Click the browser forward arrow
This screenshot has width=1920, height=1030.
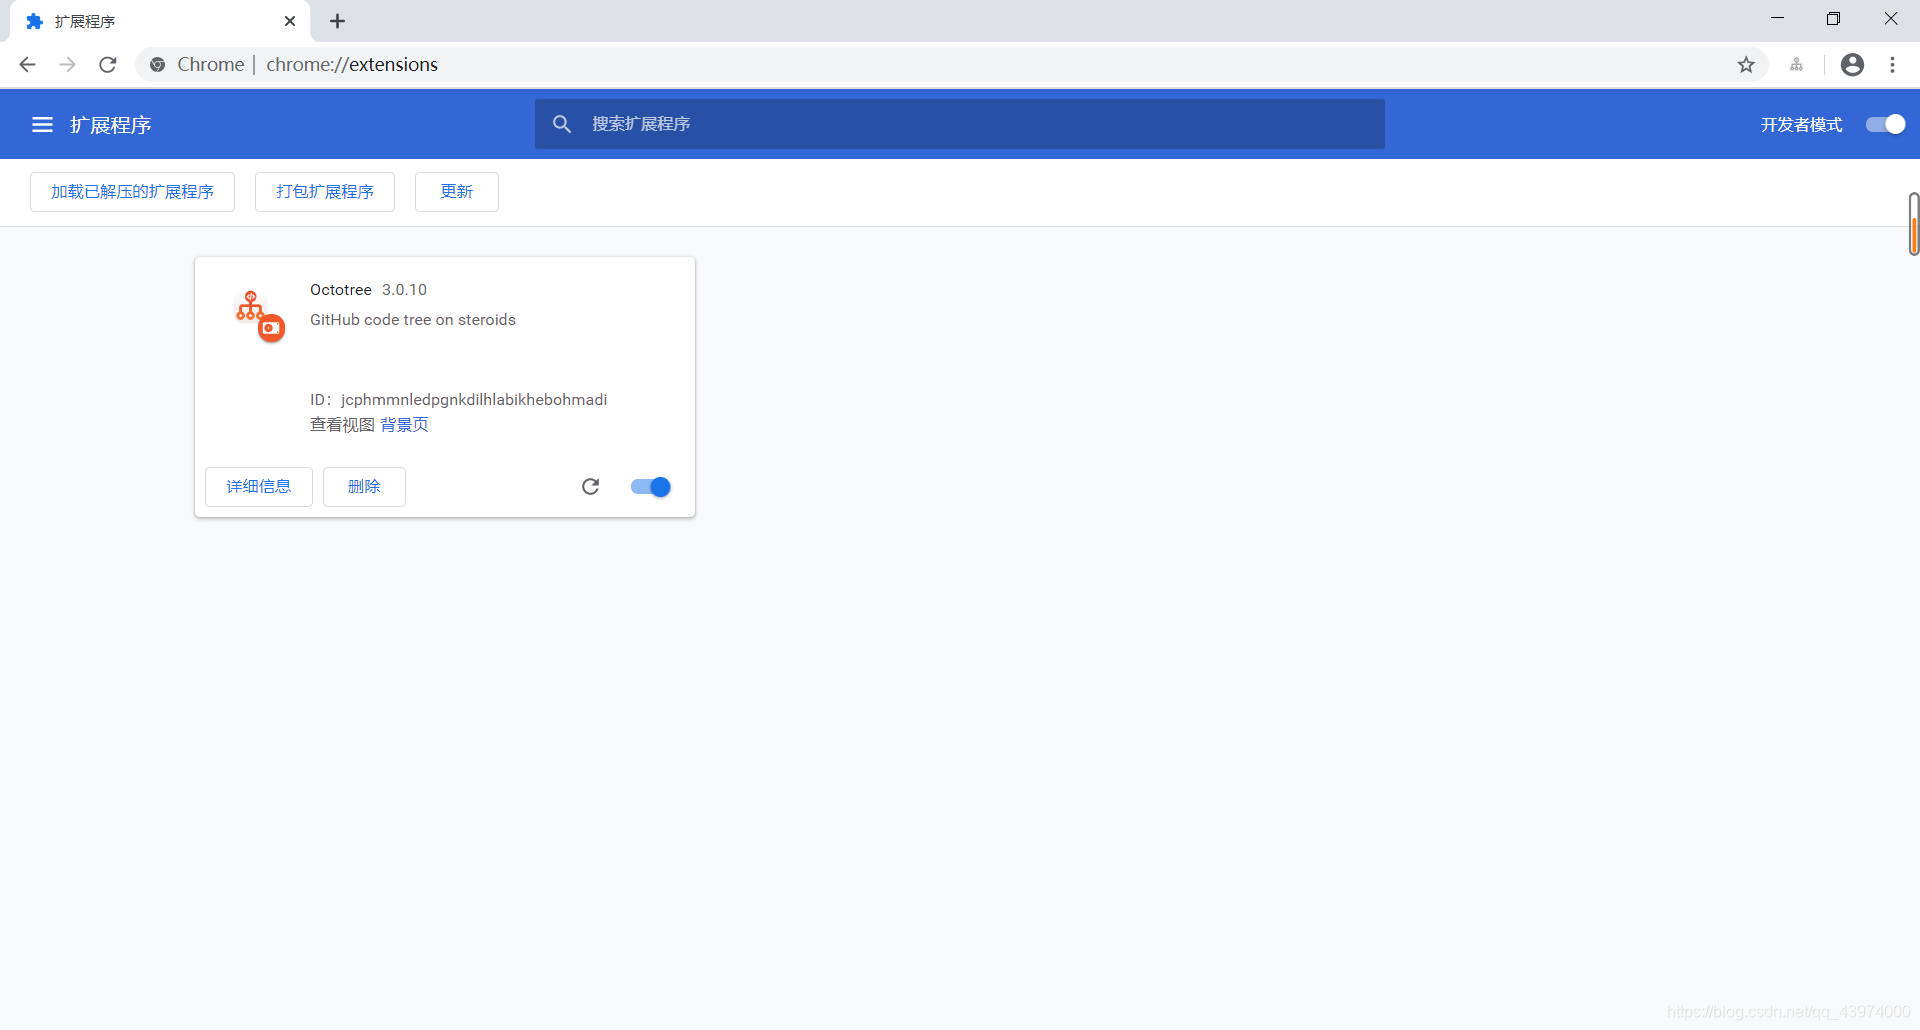(x=68, y=65)
